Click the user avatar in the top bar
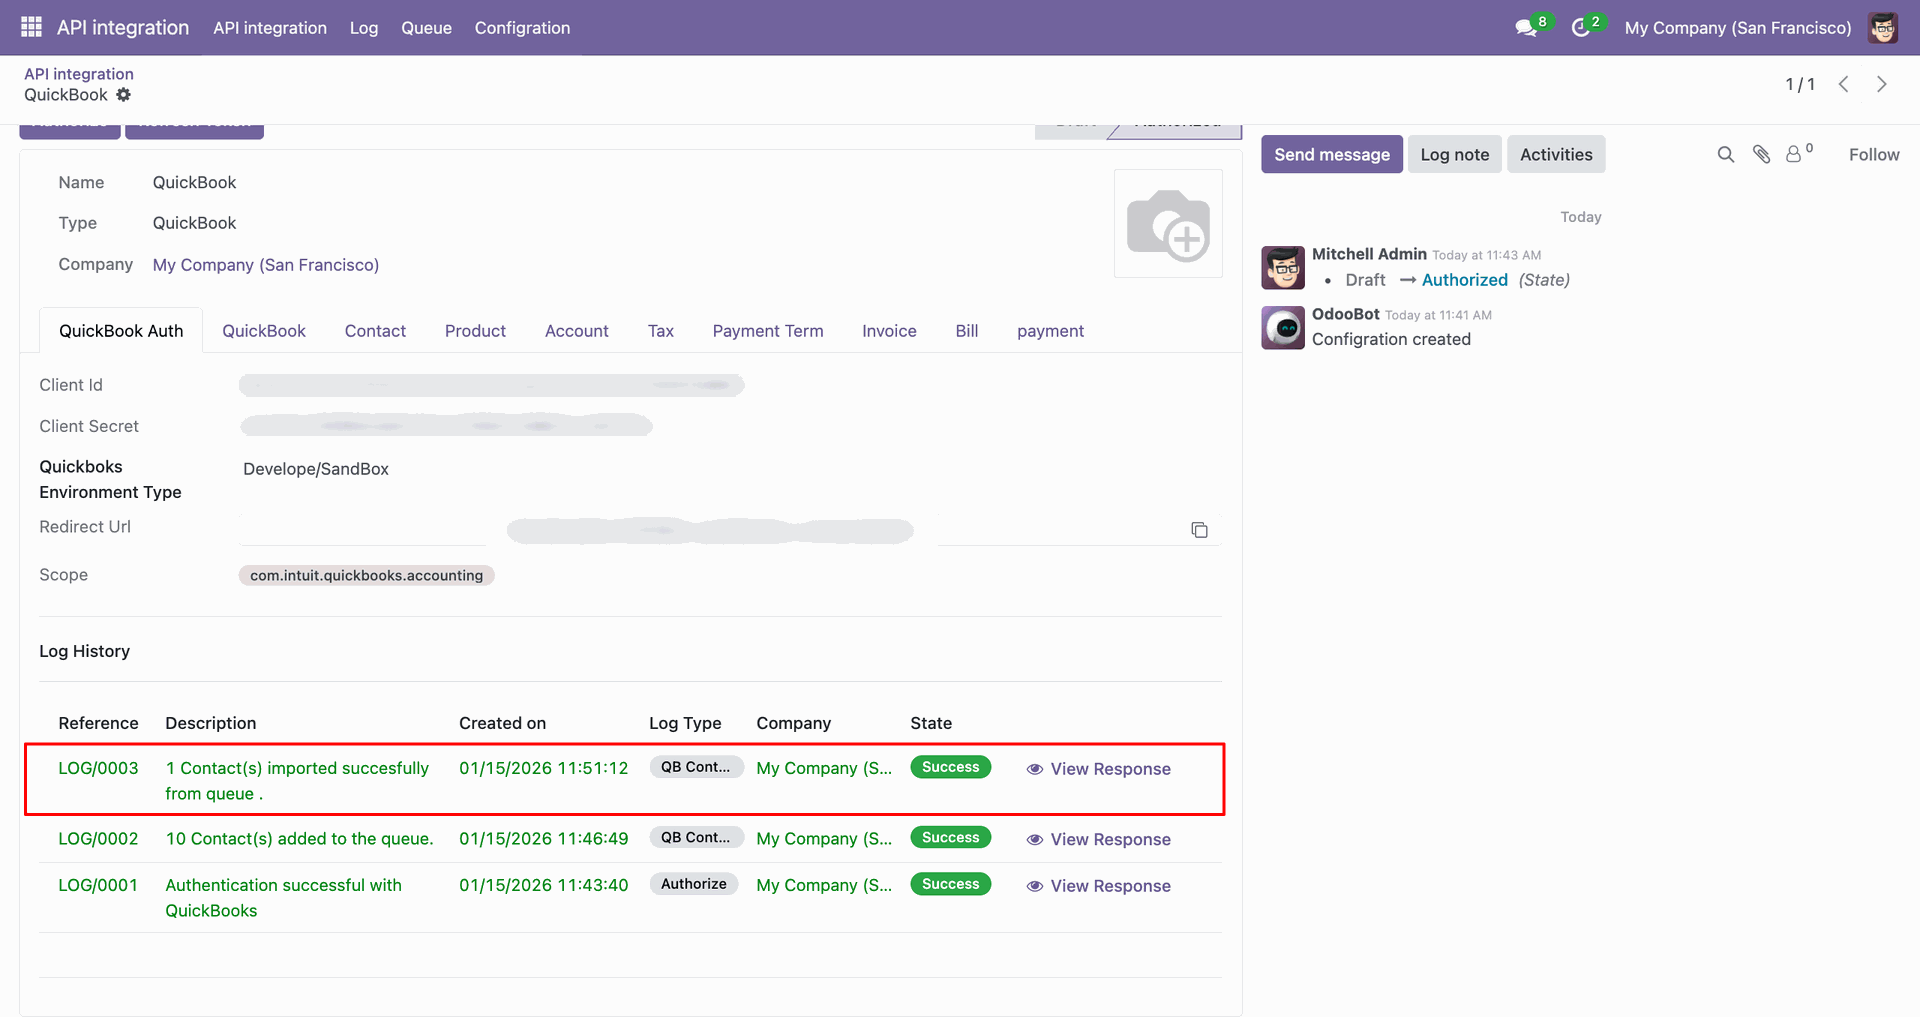Screen dimensions: 1920x1017 (1883, 28)
